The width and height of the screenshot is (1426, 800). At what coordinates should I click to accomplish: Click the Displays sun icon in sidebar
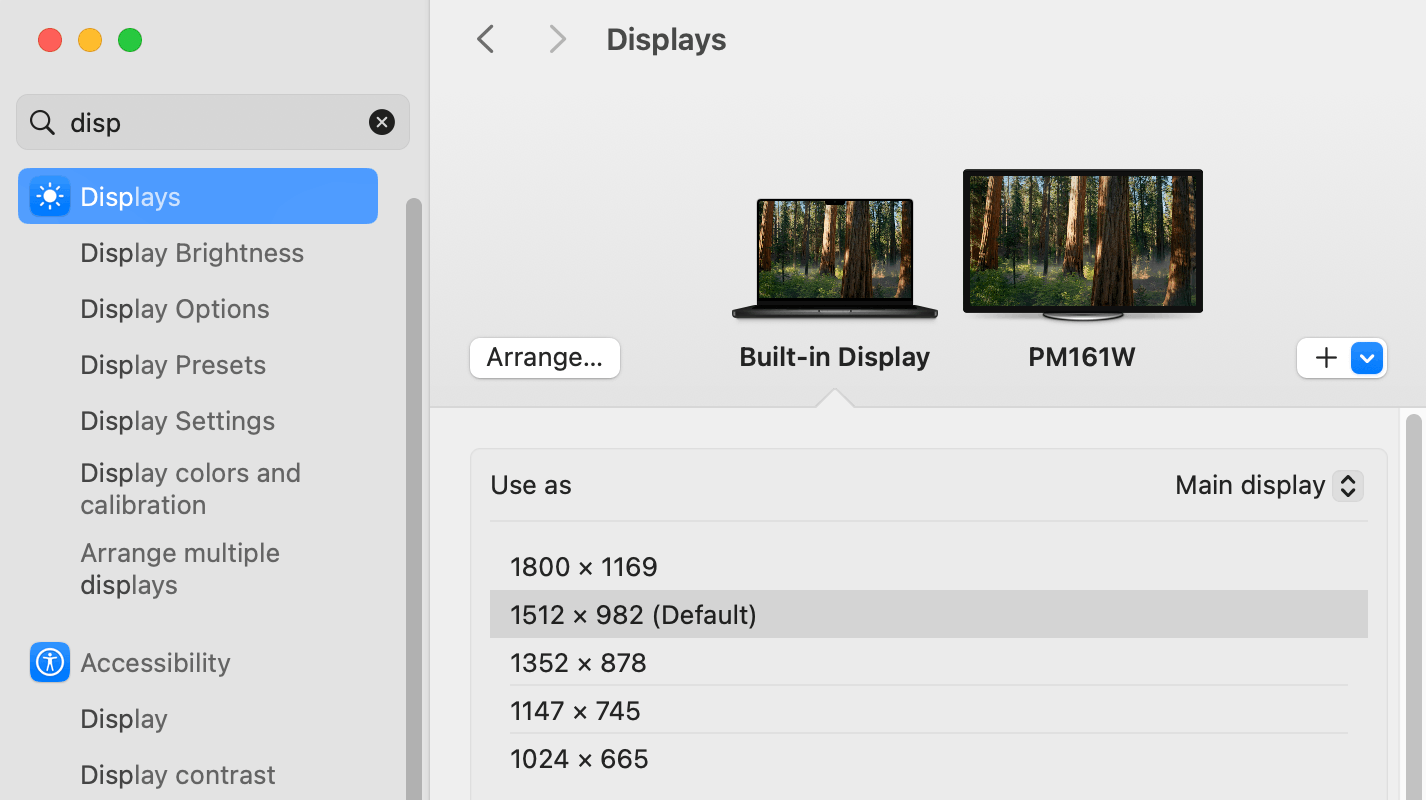tap(50, 196)
